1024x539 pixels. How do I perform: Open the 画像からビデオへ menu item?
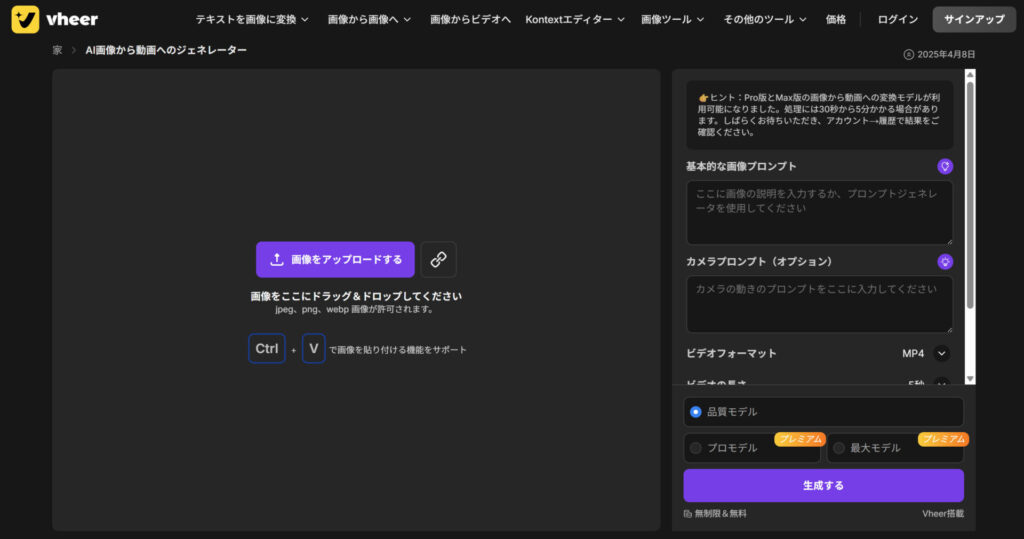pyautogui.click(x=470, y=19)
